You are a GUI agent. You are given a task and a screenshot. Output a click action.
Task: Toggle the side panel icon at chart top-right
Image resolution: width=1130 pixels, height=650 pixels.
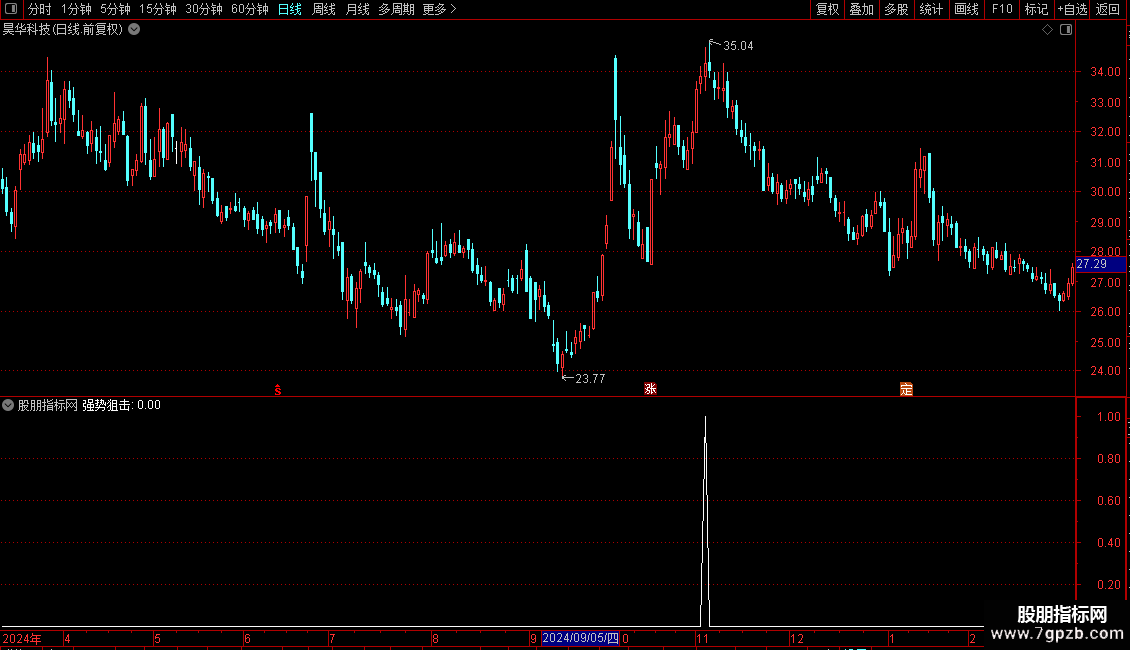pos(1066,30)
